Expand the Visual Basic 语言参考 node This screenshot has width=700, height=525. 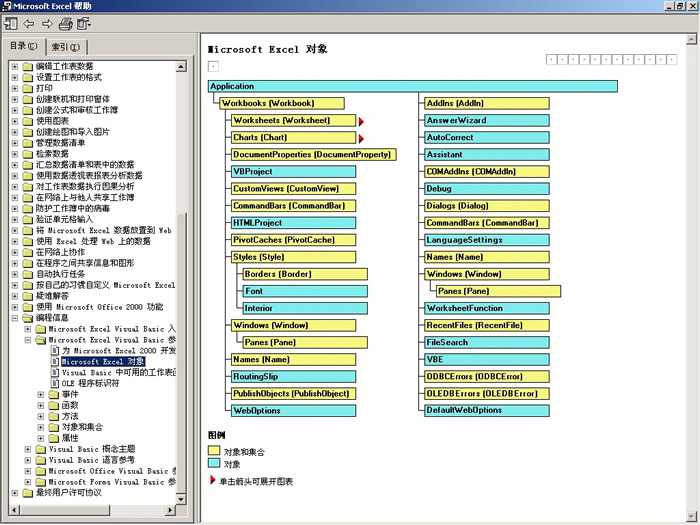click(27, 460)
